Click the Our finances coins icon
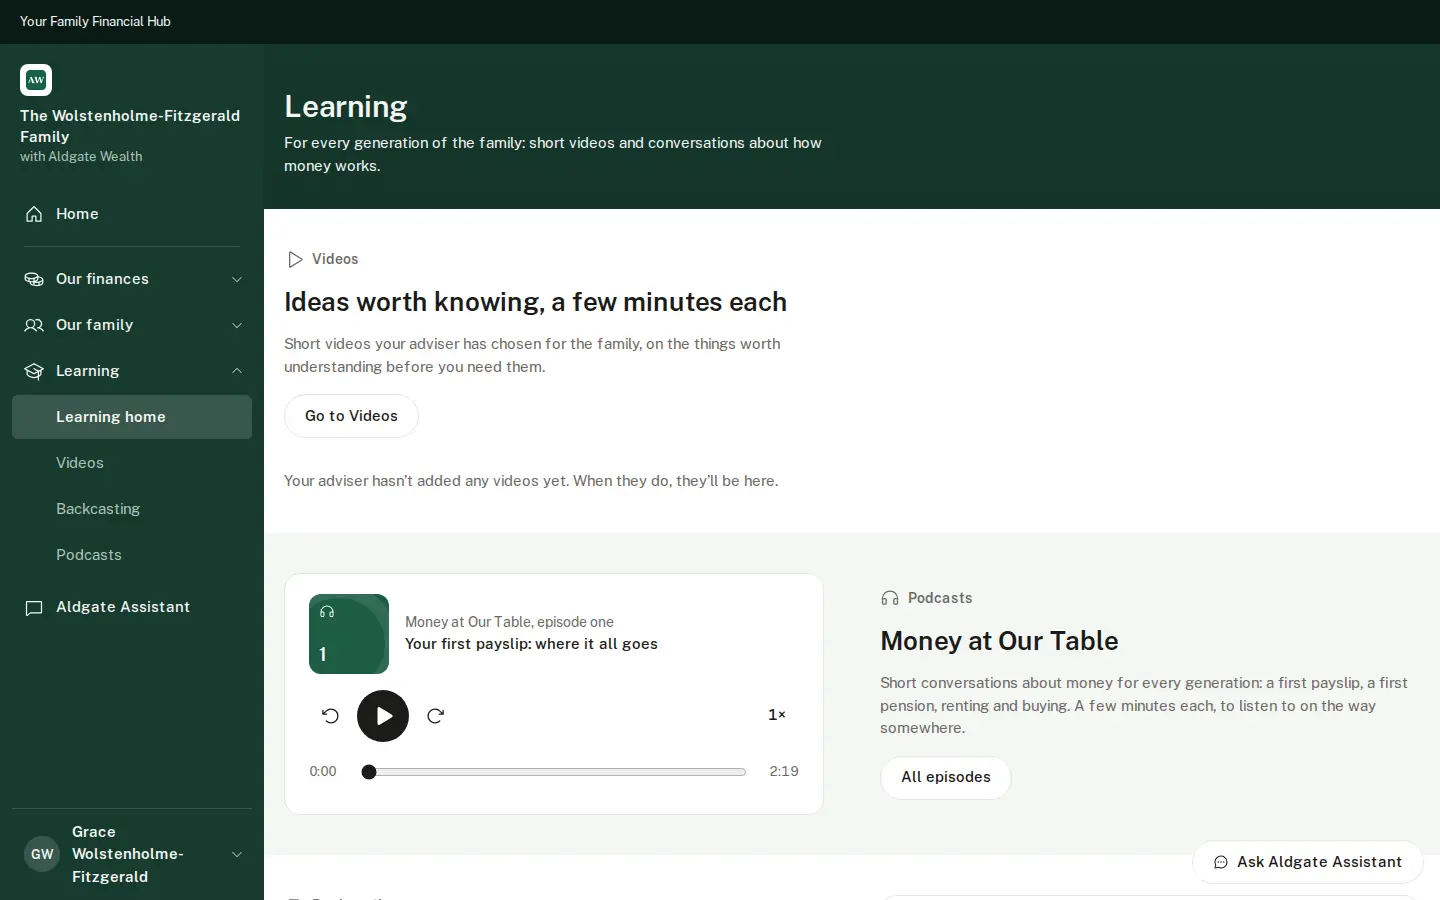1440x900 pixels. (34, 279)
